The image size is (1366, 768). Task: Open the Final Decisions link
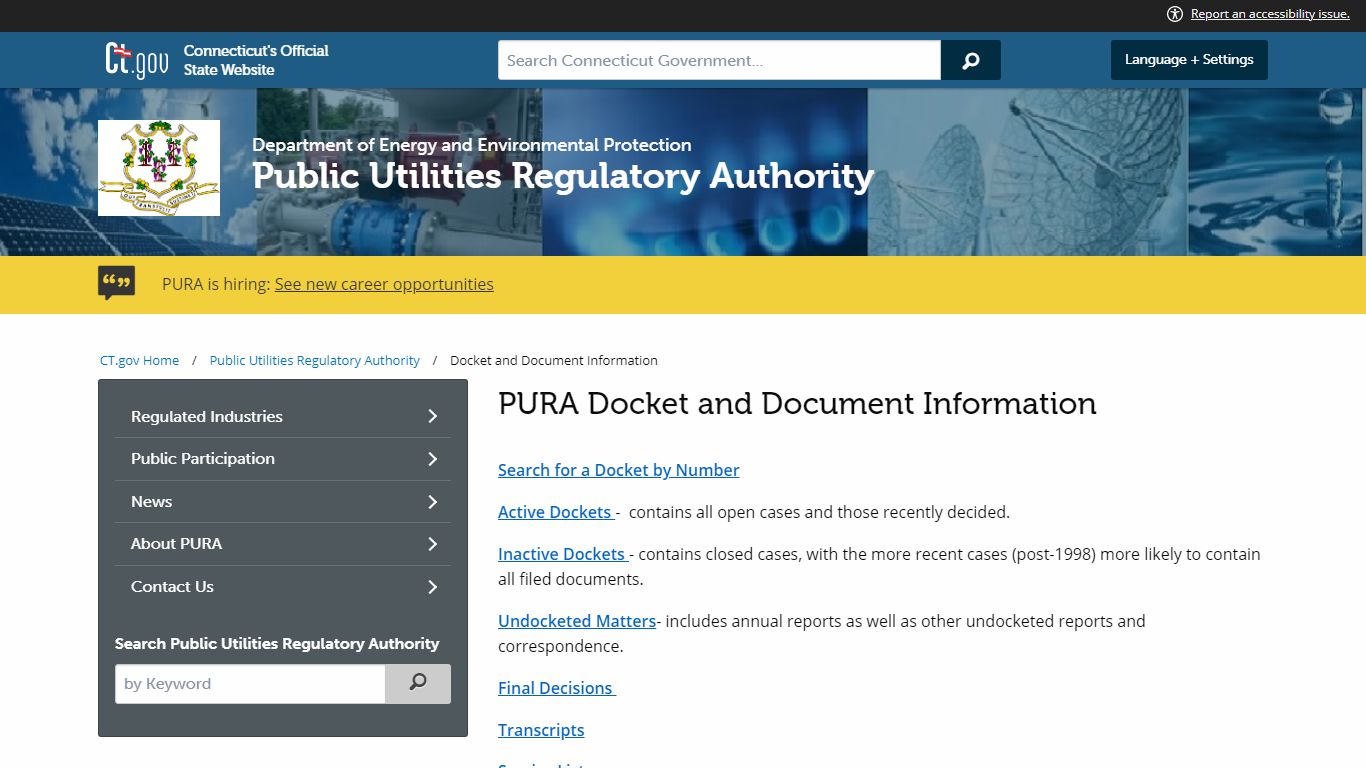(x=556, y=688)
